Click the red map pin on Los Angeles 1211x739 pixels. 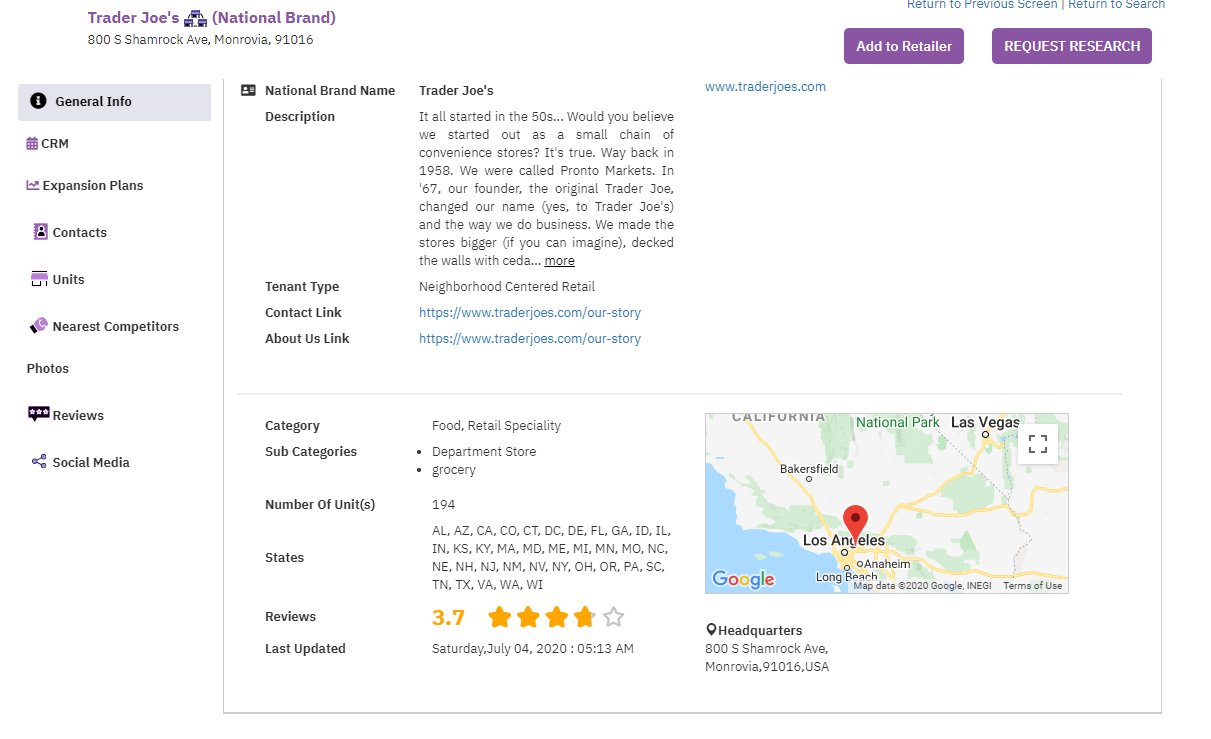tap(854, 526)
